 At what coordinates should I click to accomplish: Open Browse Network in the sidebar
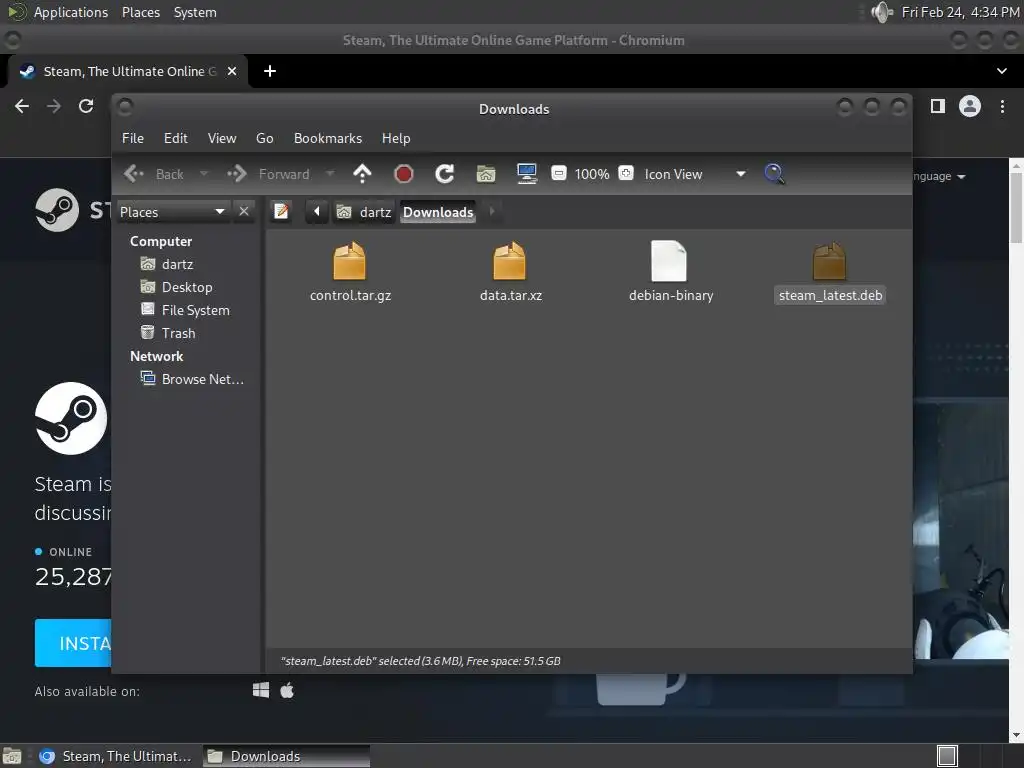click(x=193, y=379)
